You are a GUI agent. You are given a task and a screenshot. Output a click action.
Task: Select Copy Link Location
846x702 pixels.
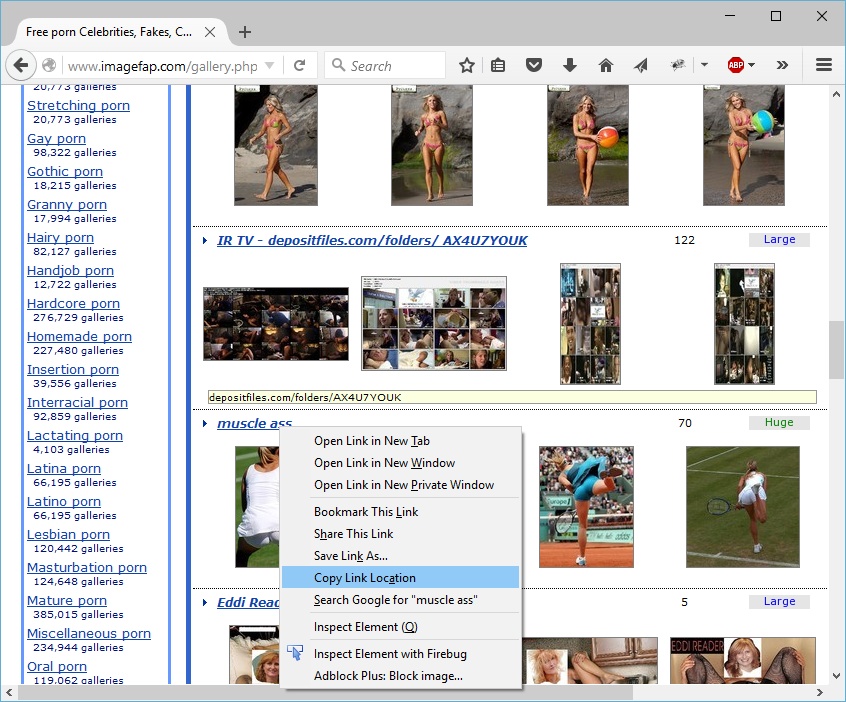coord(400,578)
